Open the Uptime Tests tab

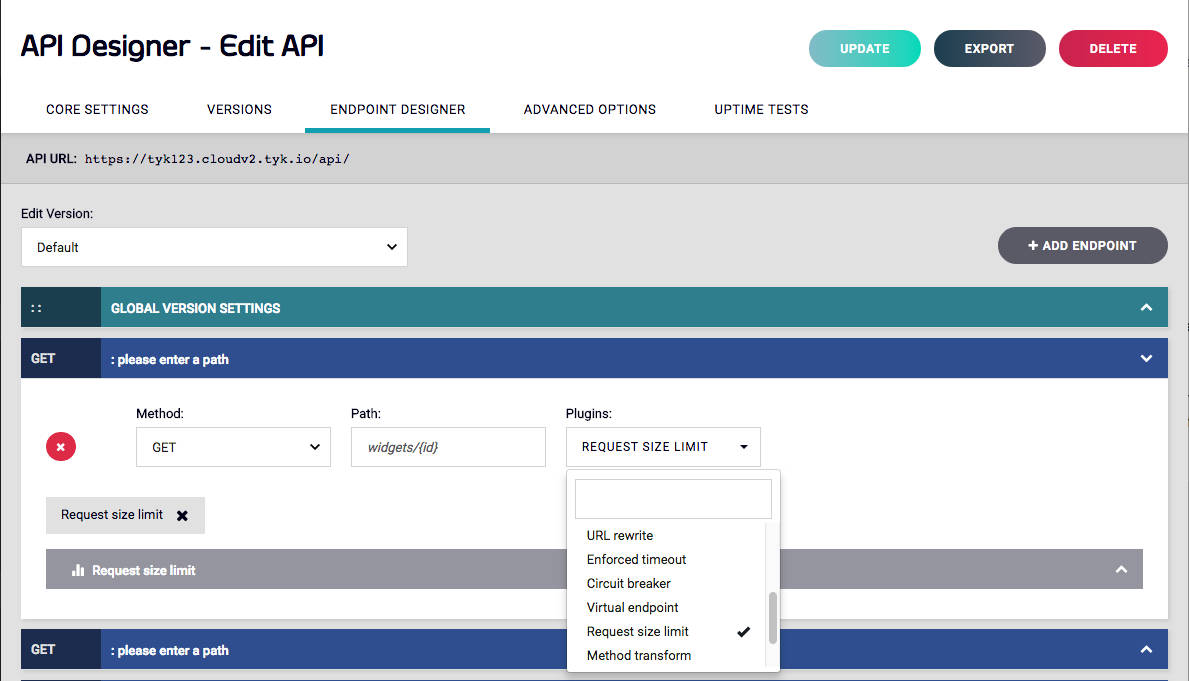tap(761, 109)
